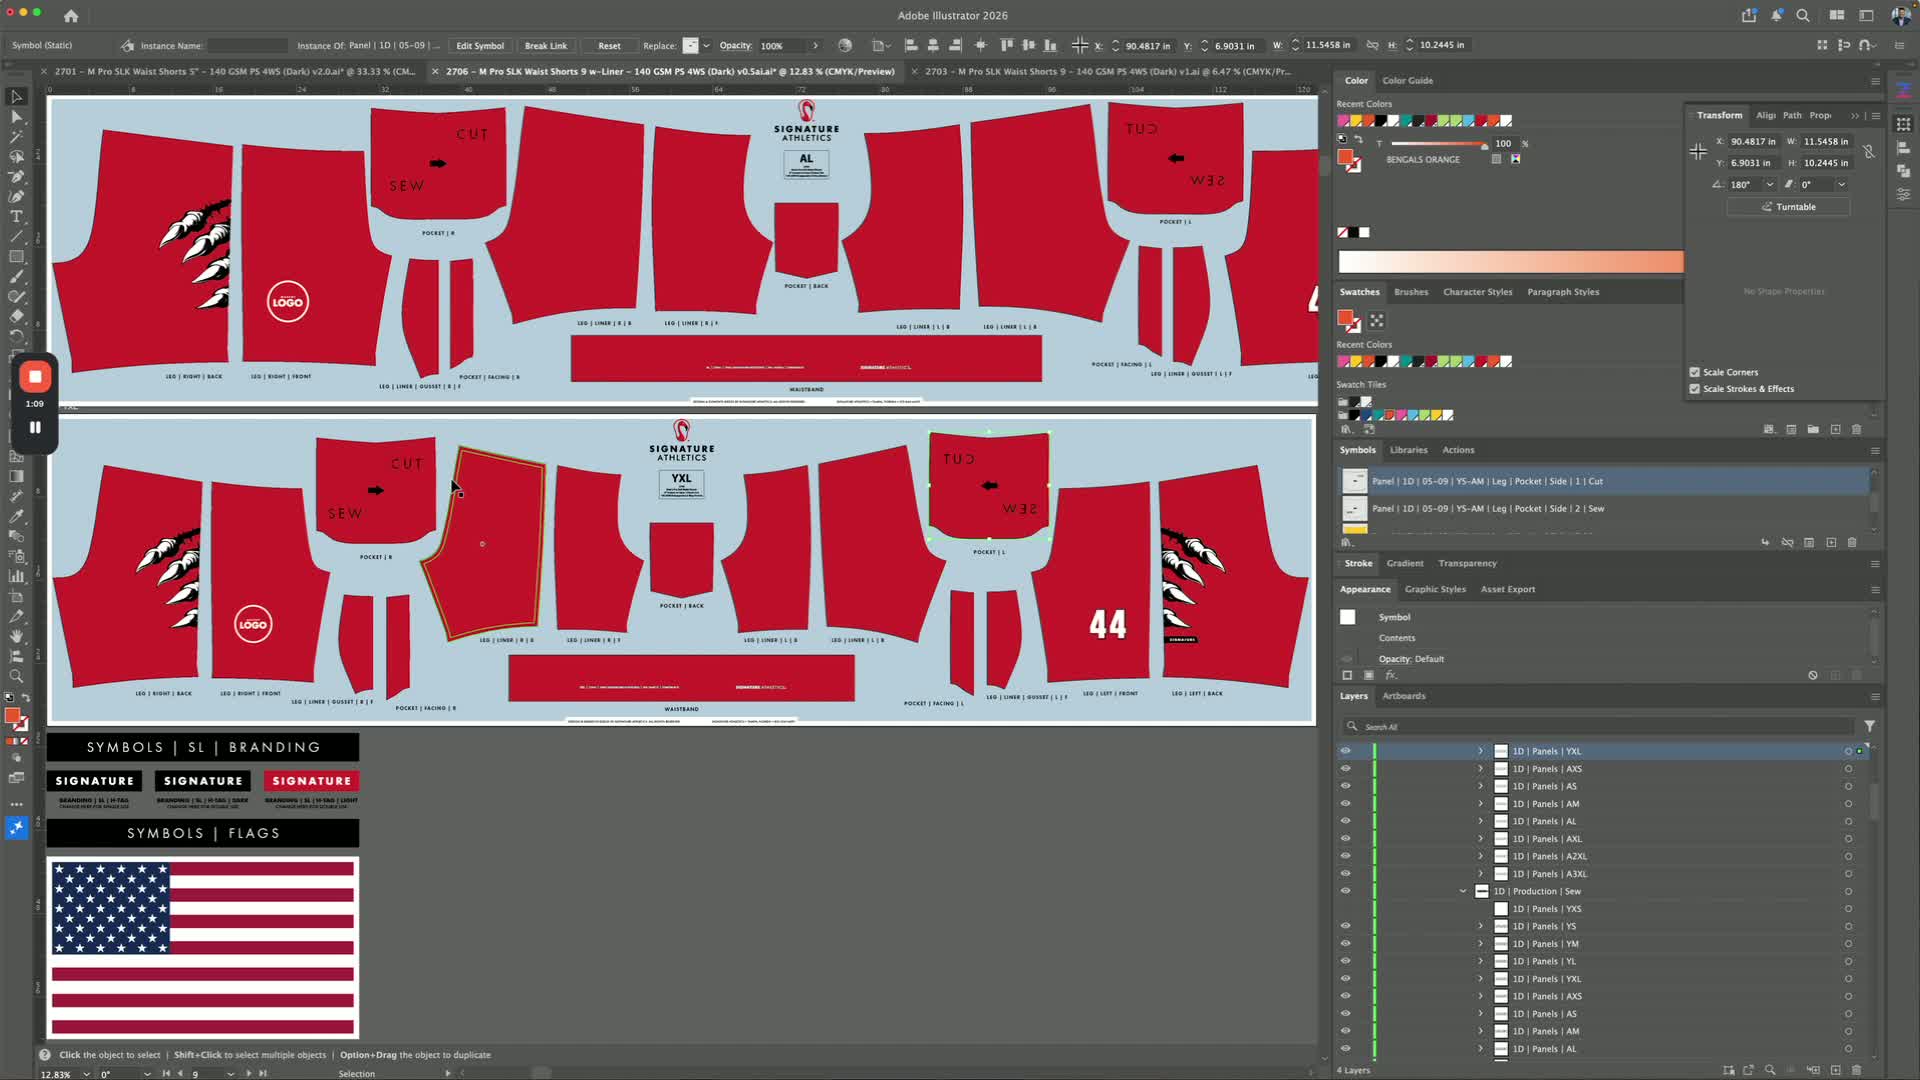Switch to the Brushes tab
This screenshot has width=1920, height=1080.
pos(1411,292)
